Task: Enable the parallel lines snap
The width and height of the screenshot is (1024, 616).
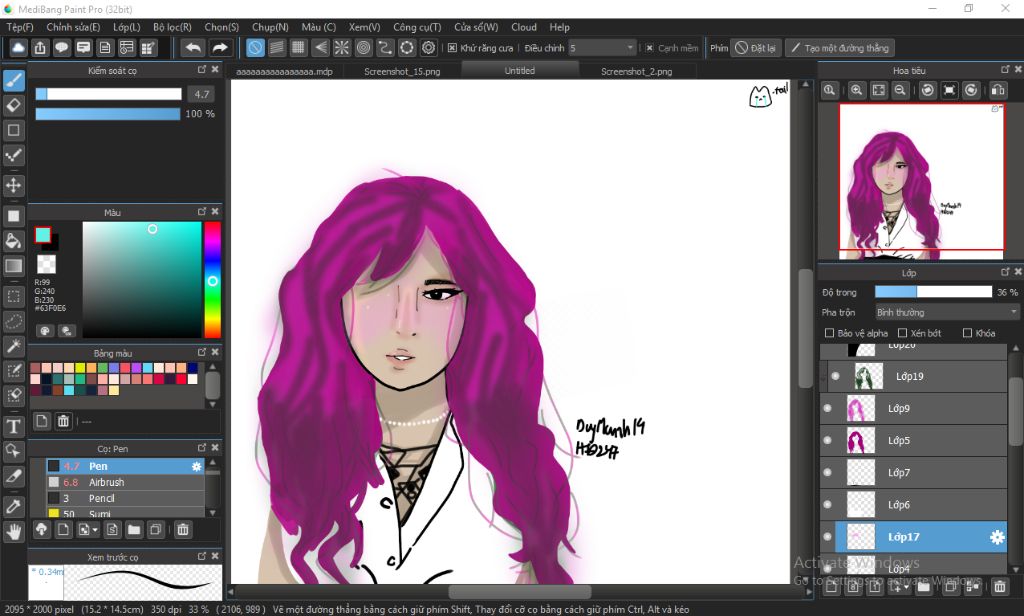Action: click(x=277, y=48)
